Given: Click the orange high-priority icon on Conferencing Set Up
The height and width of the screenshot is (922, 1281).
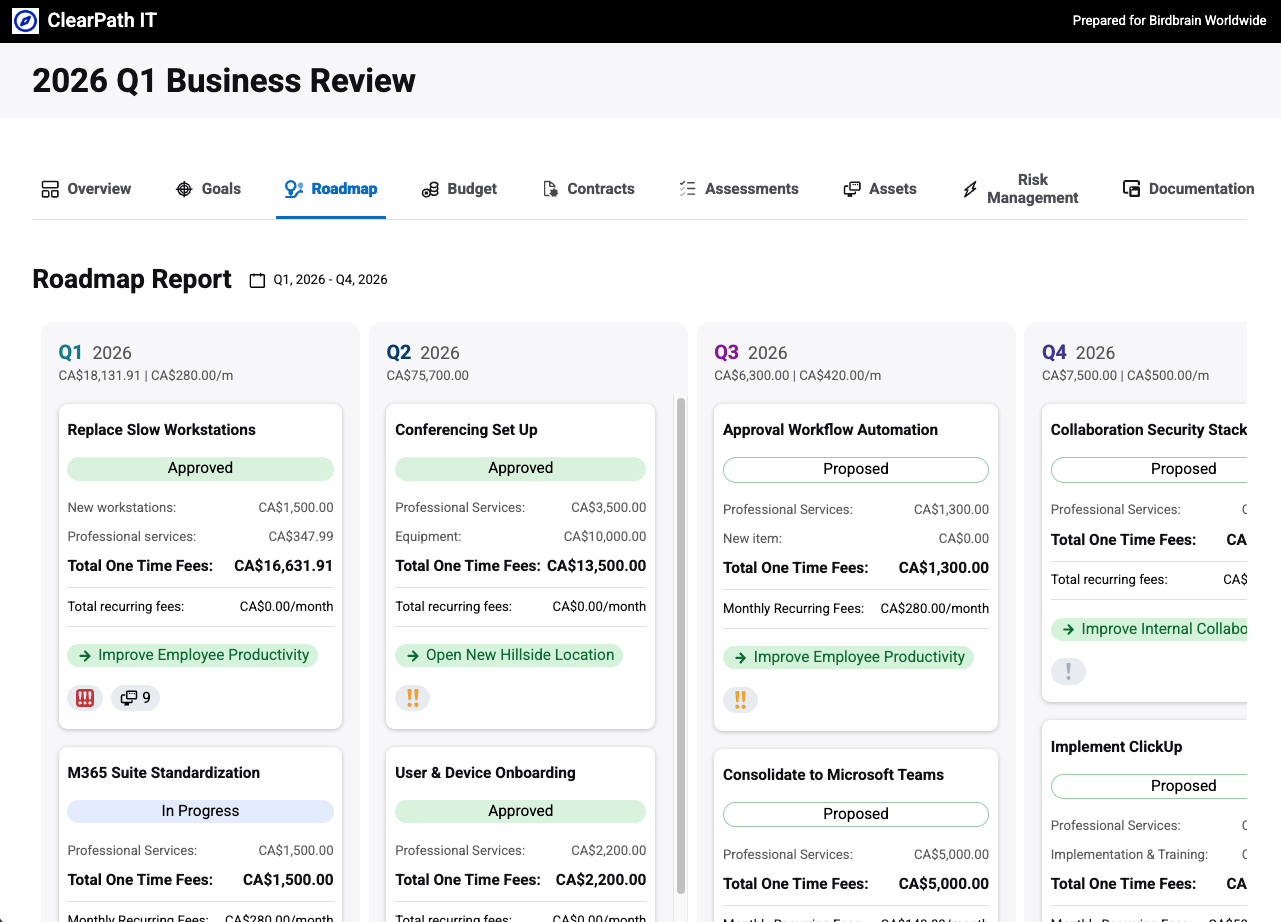Looking at the screenshot, I should pos(412,697).
